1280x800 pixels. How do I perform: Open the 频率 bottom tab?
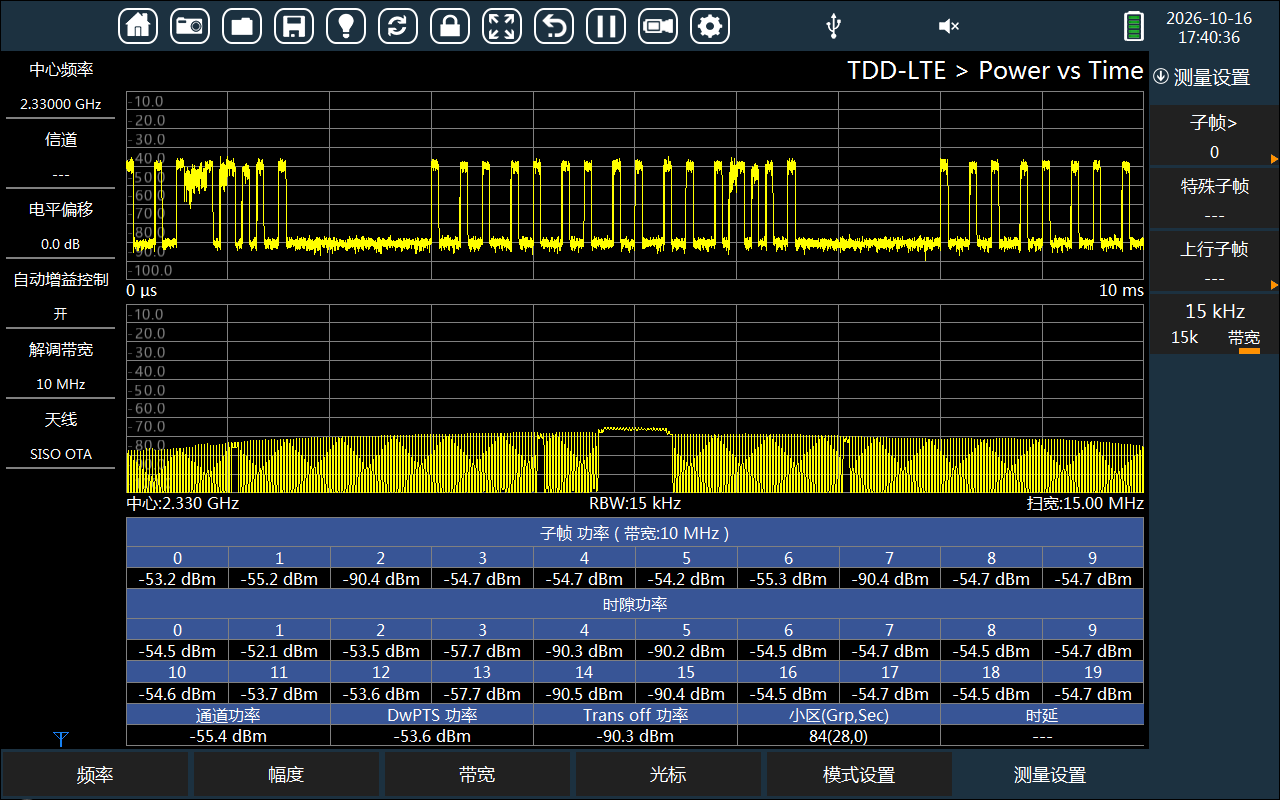[95, 775]
